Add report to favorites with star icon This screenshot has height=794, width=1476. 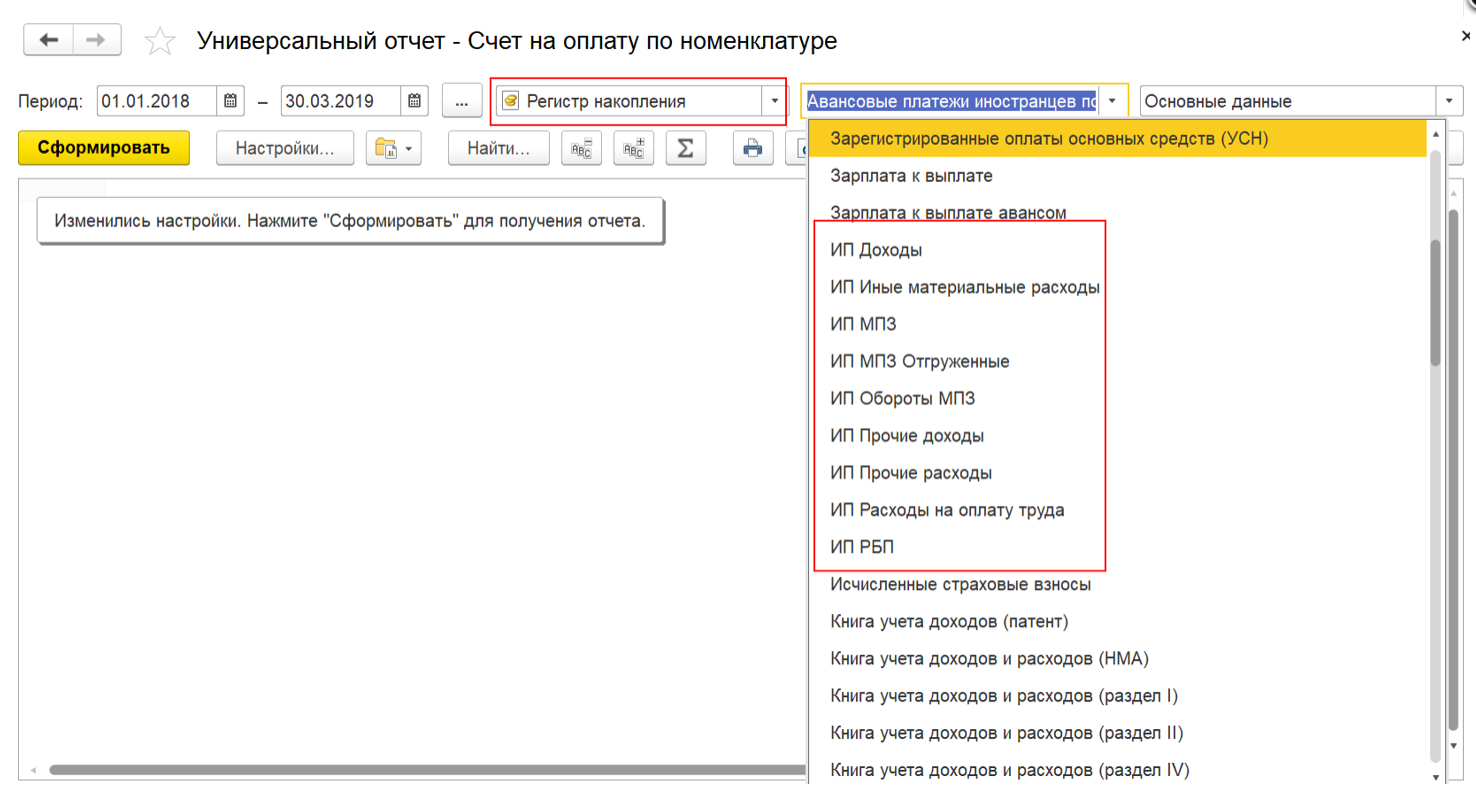click(160, 41)
